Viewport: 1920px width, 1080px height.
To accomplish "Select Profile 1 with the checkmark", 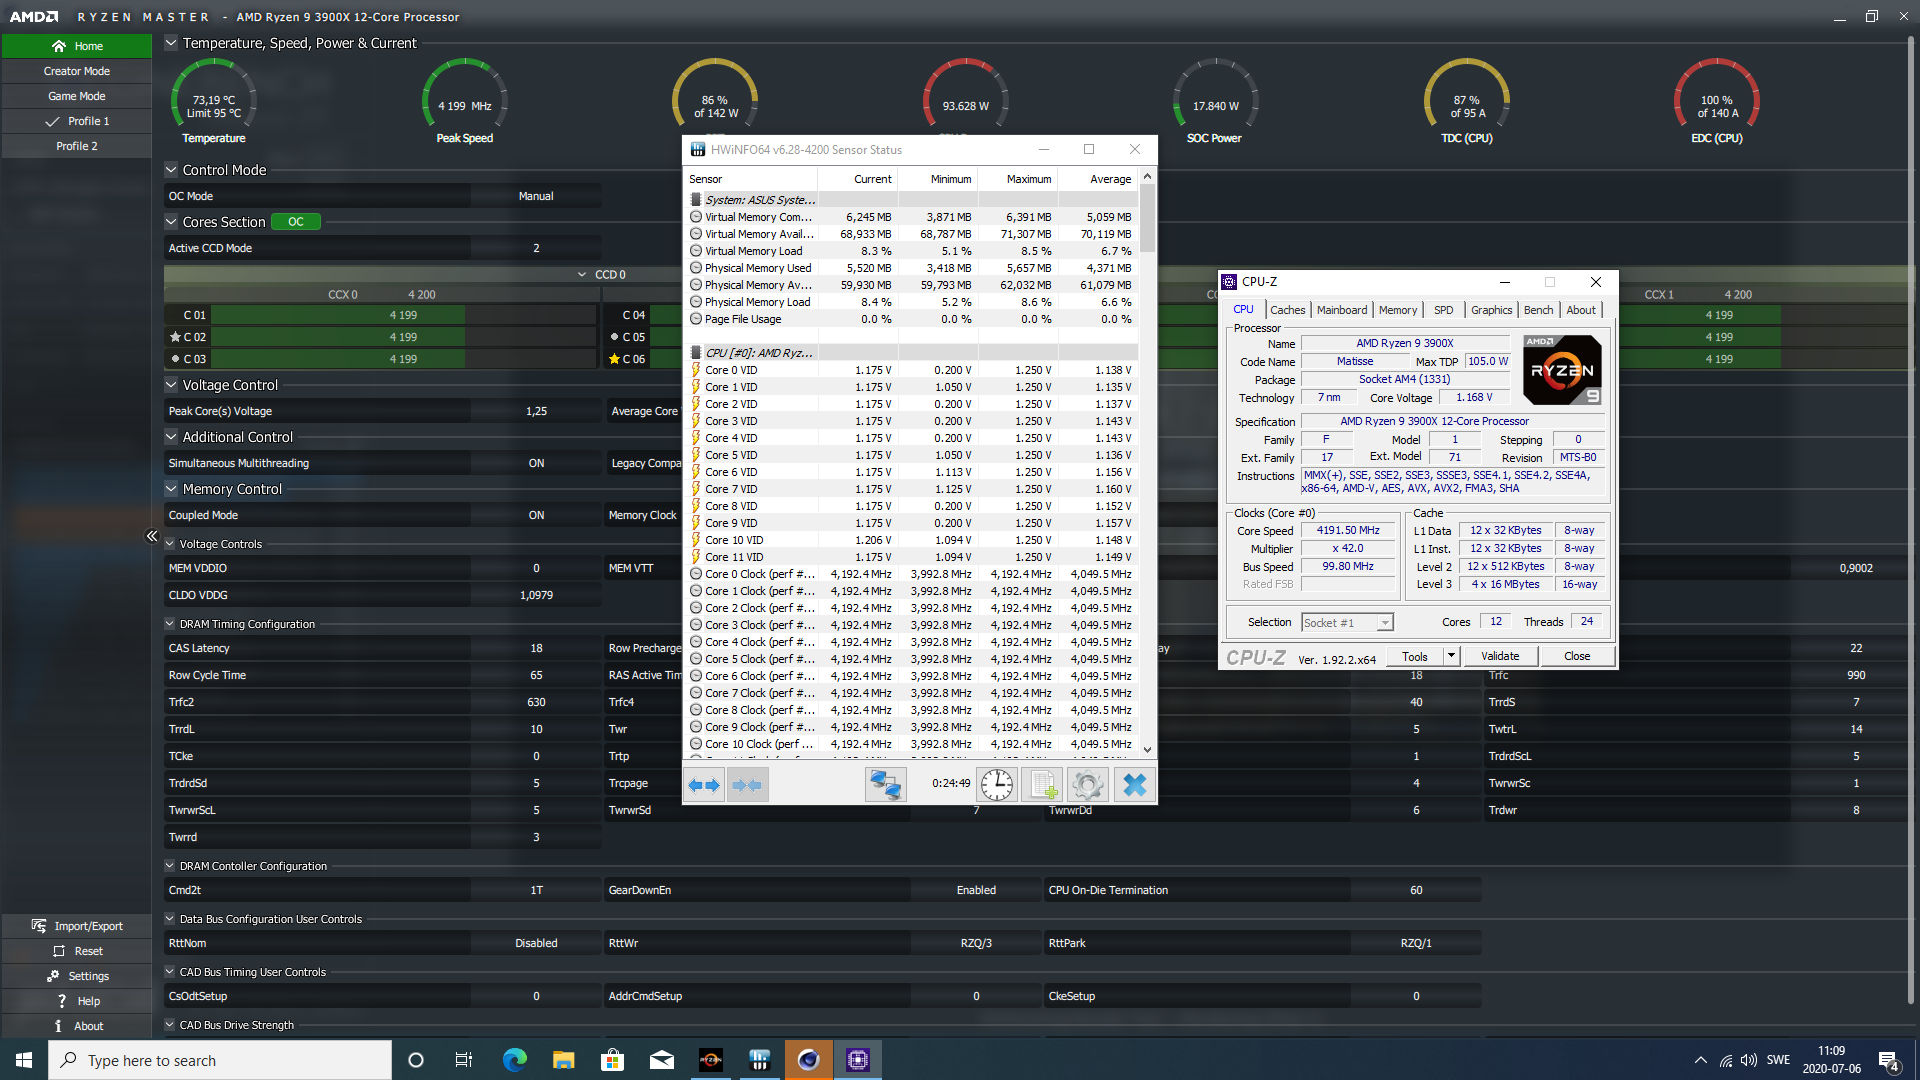I will coord(77,121).
